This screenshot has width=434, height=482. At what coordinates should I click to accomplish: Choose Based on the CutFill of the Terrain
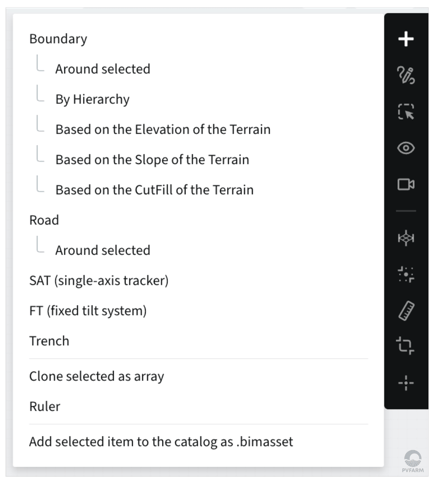154,190
